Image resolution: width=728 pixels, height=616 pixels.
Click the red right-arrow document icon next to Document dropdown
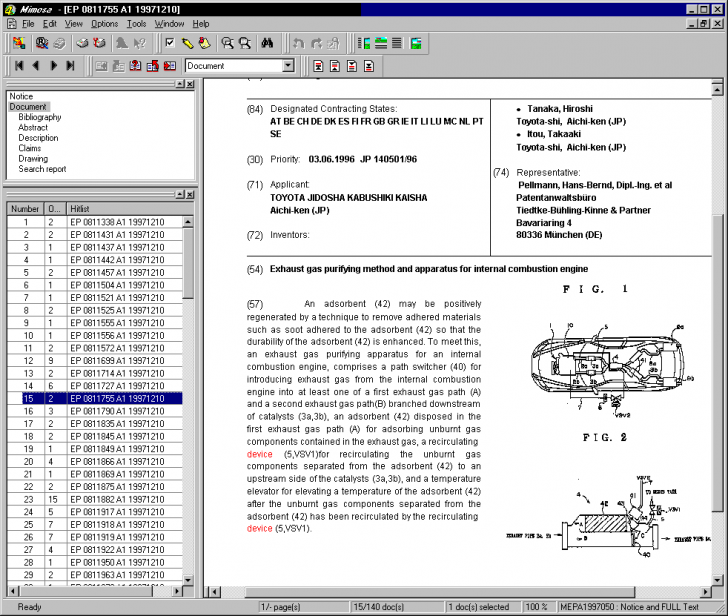[169, 66]
